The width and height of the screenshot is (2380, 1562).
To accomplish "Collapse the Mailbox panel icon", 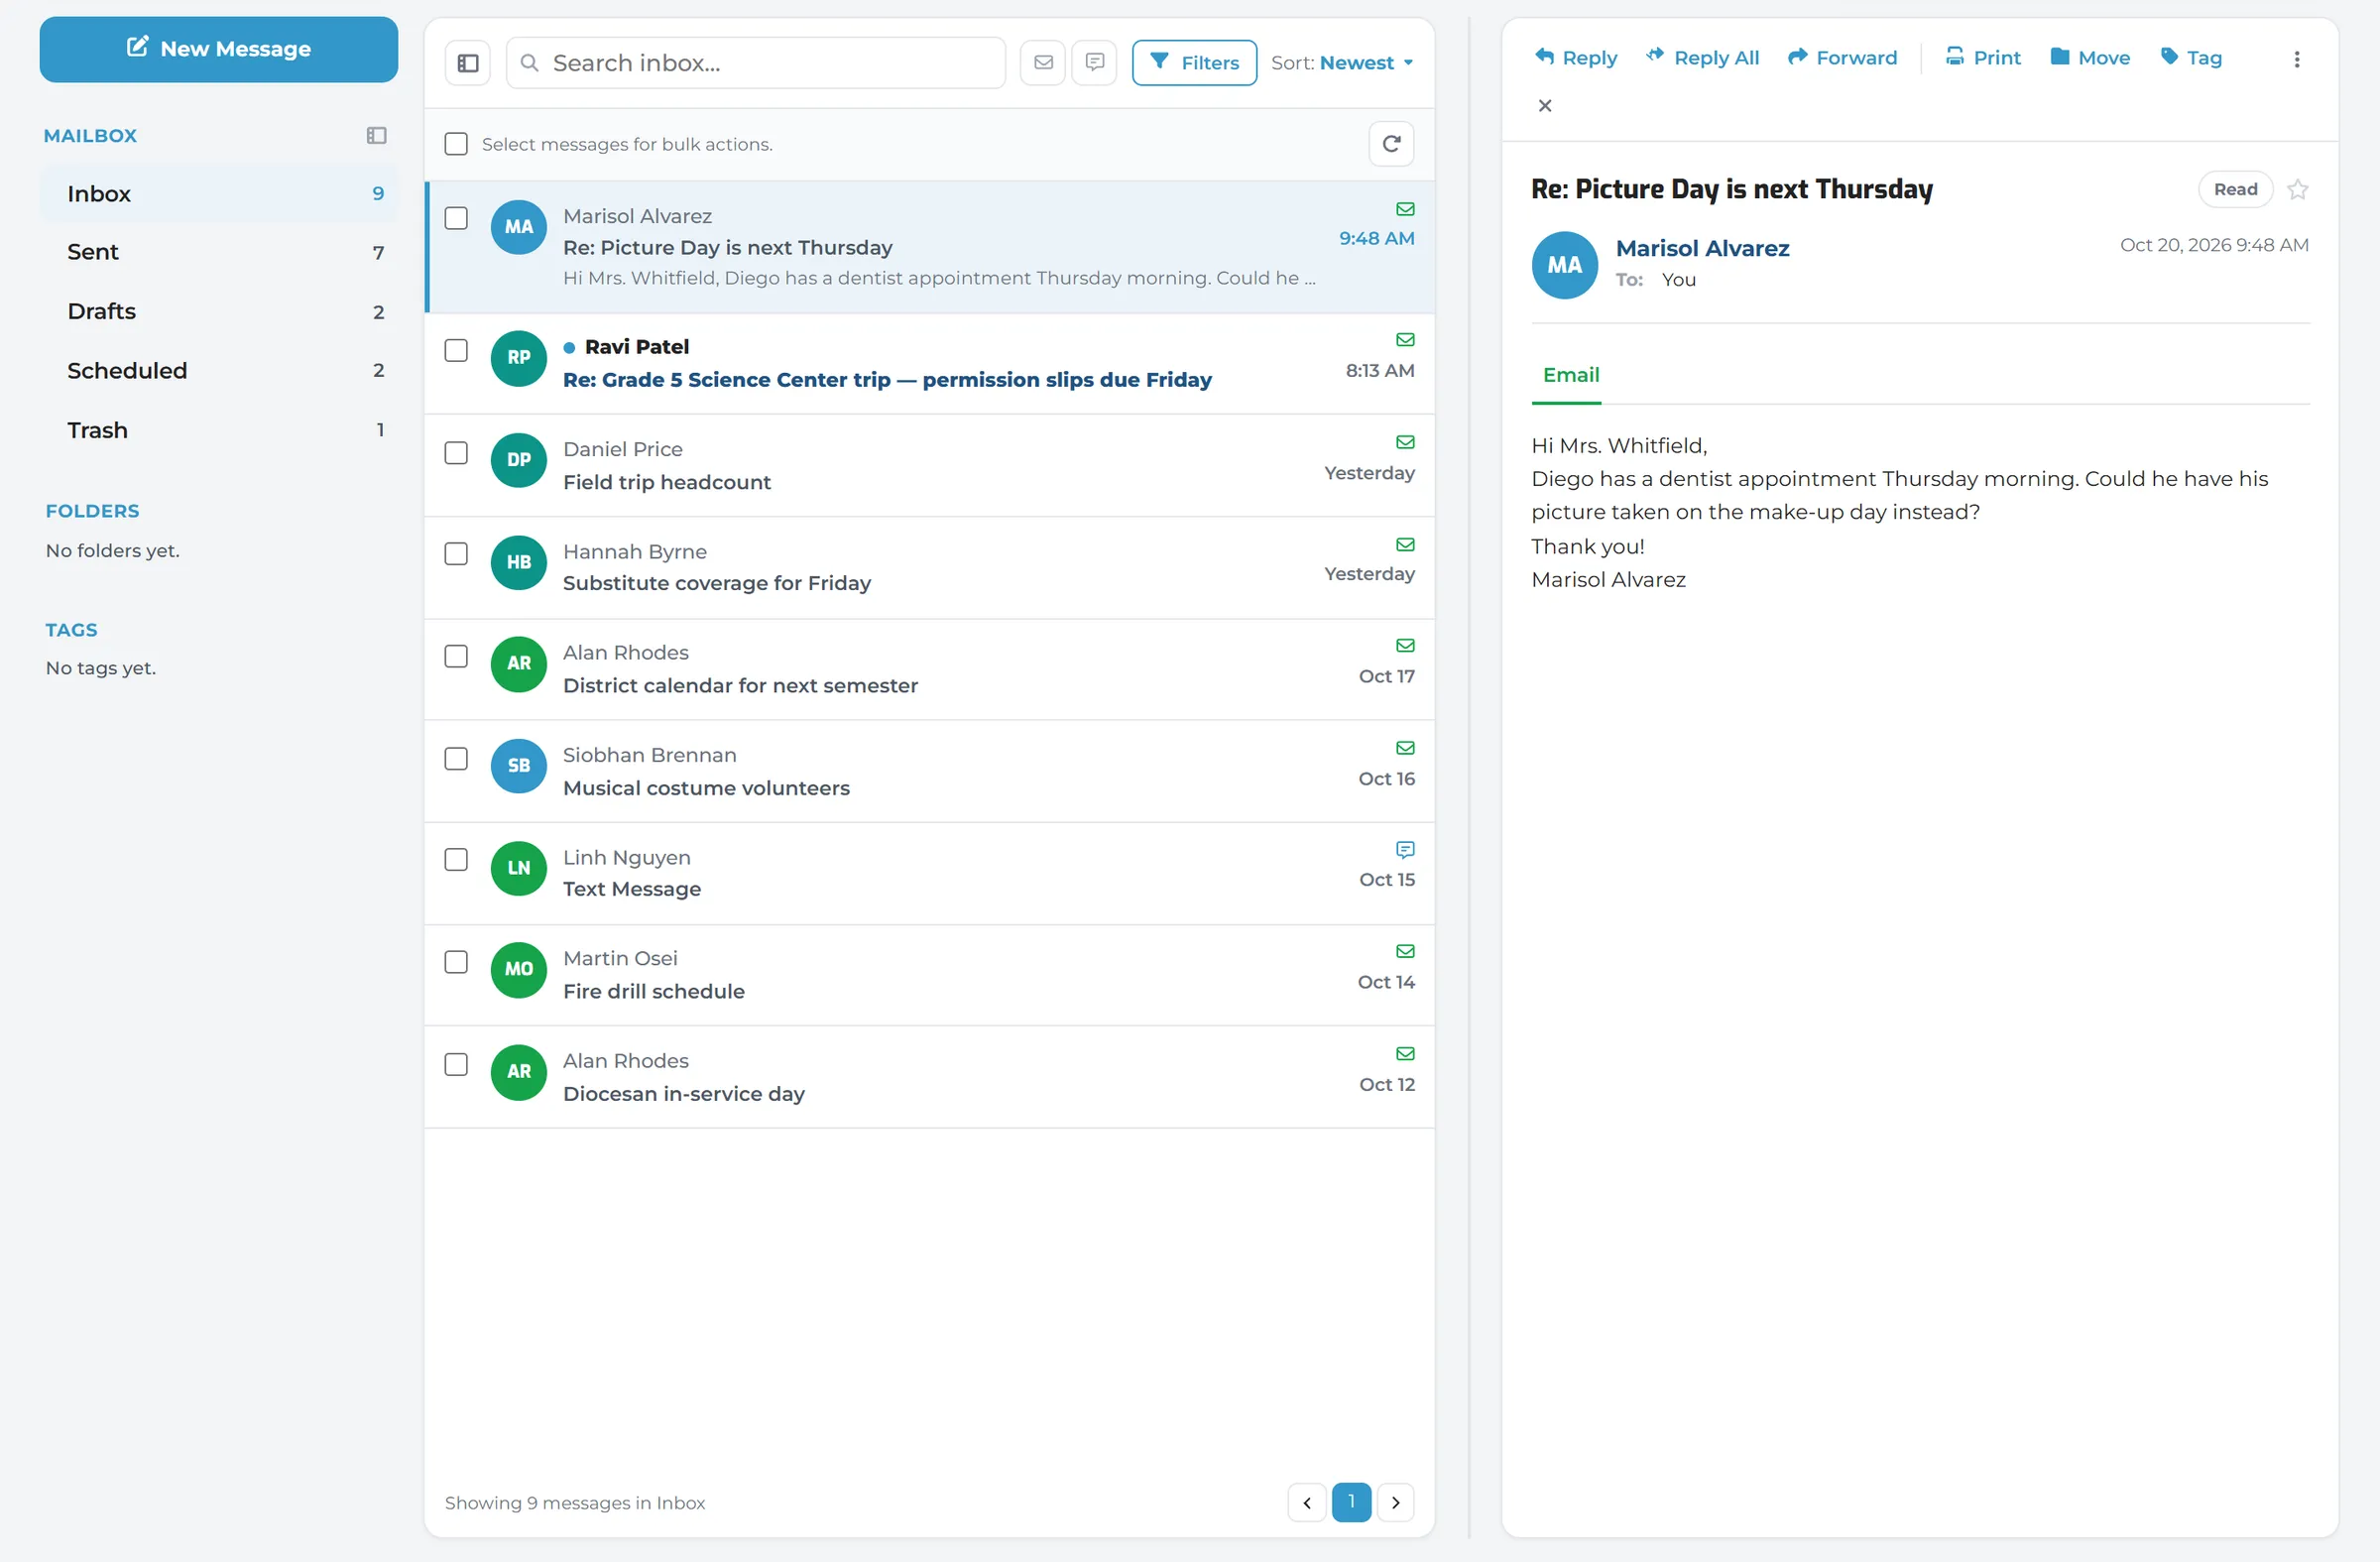I will click(376, 135).
